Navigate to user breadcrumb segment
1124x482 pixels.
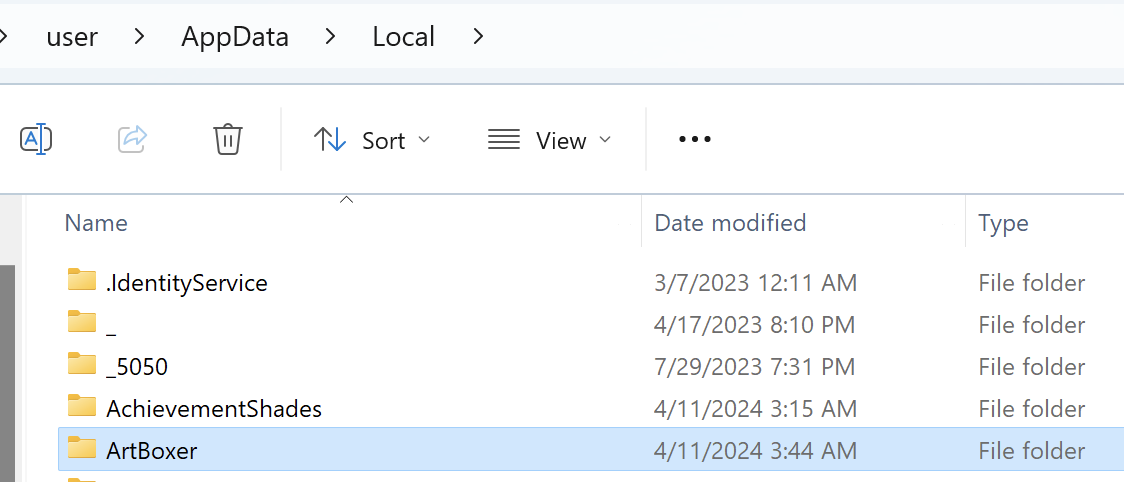pos(72,37)
